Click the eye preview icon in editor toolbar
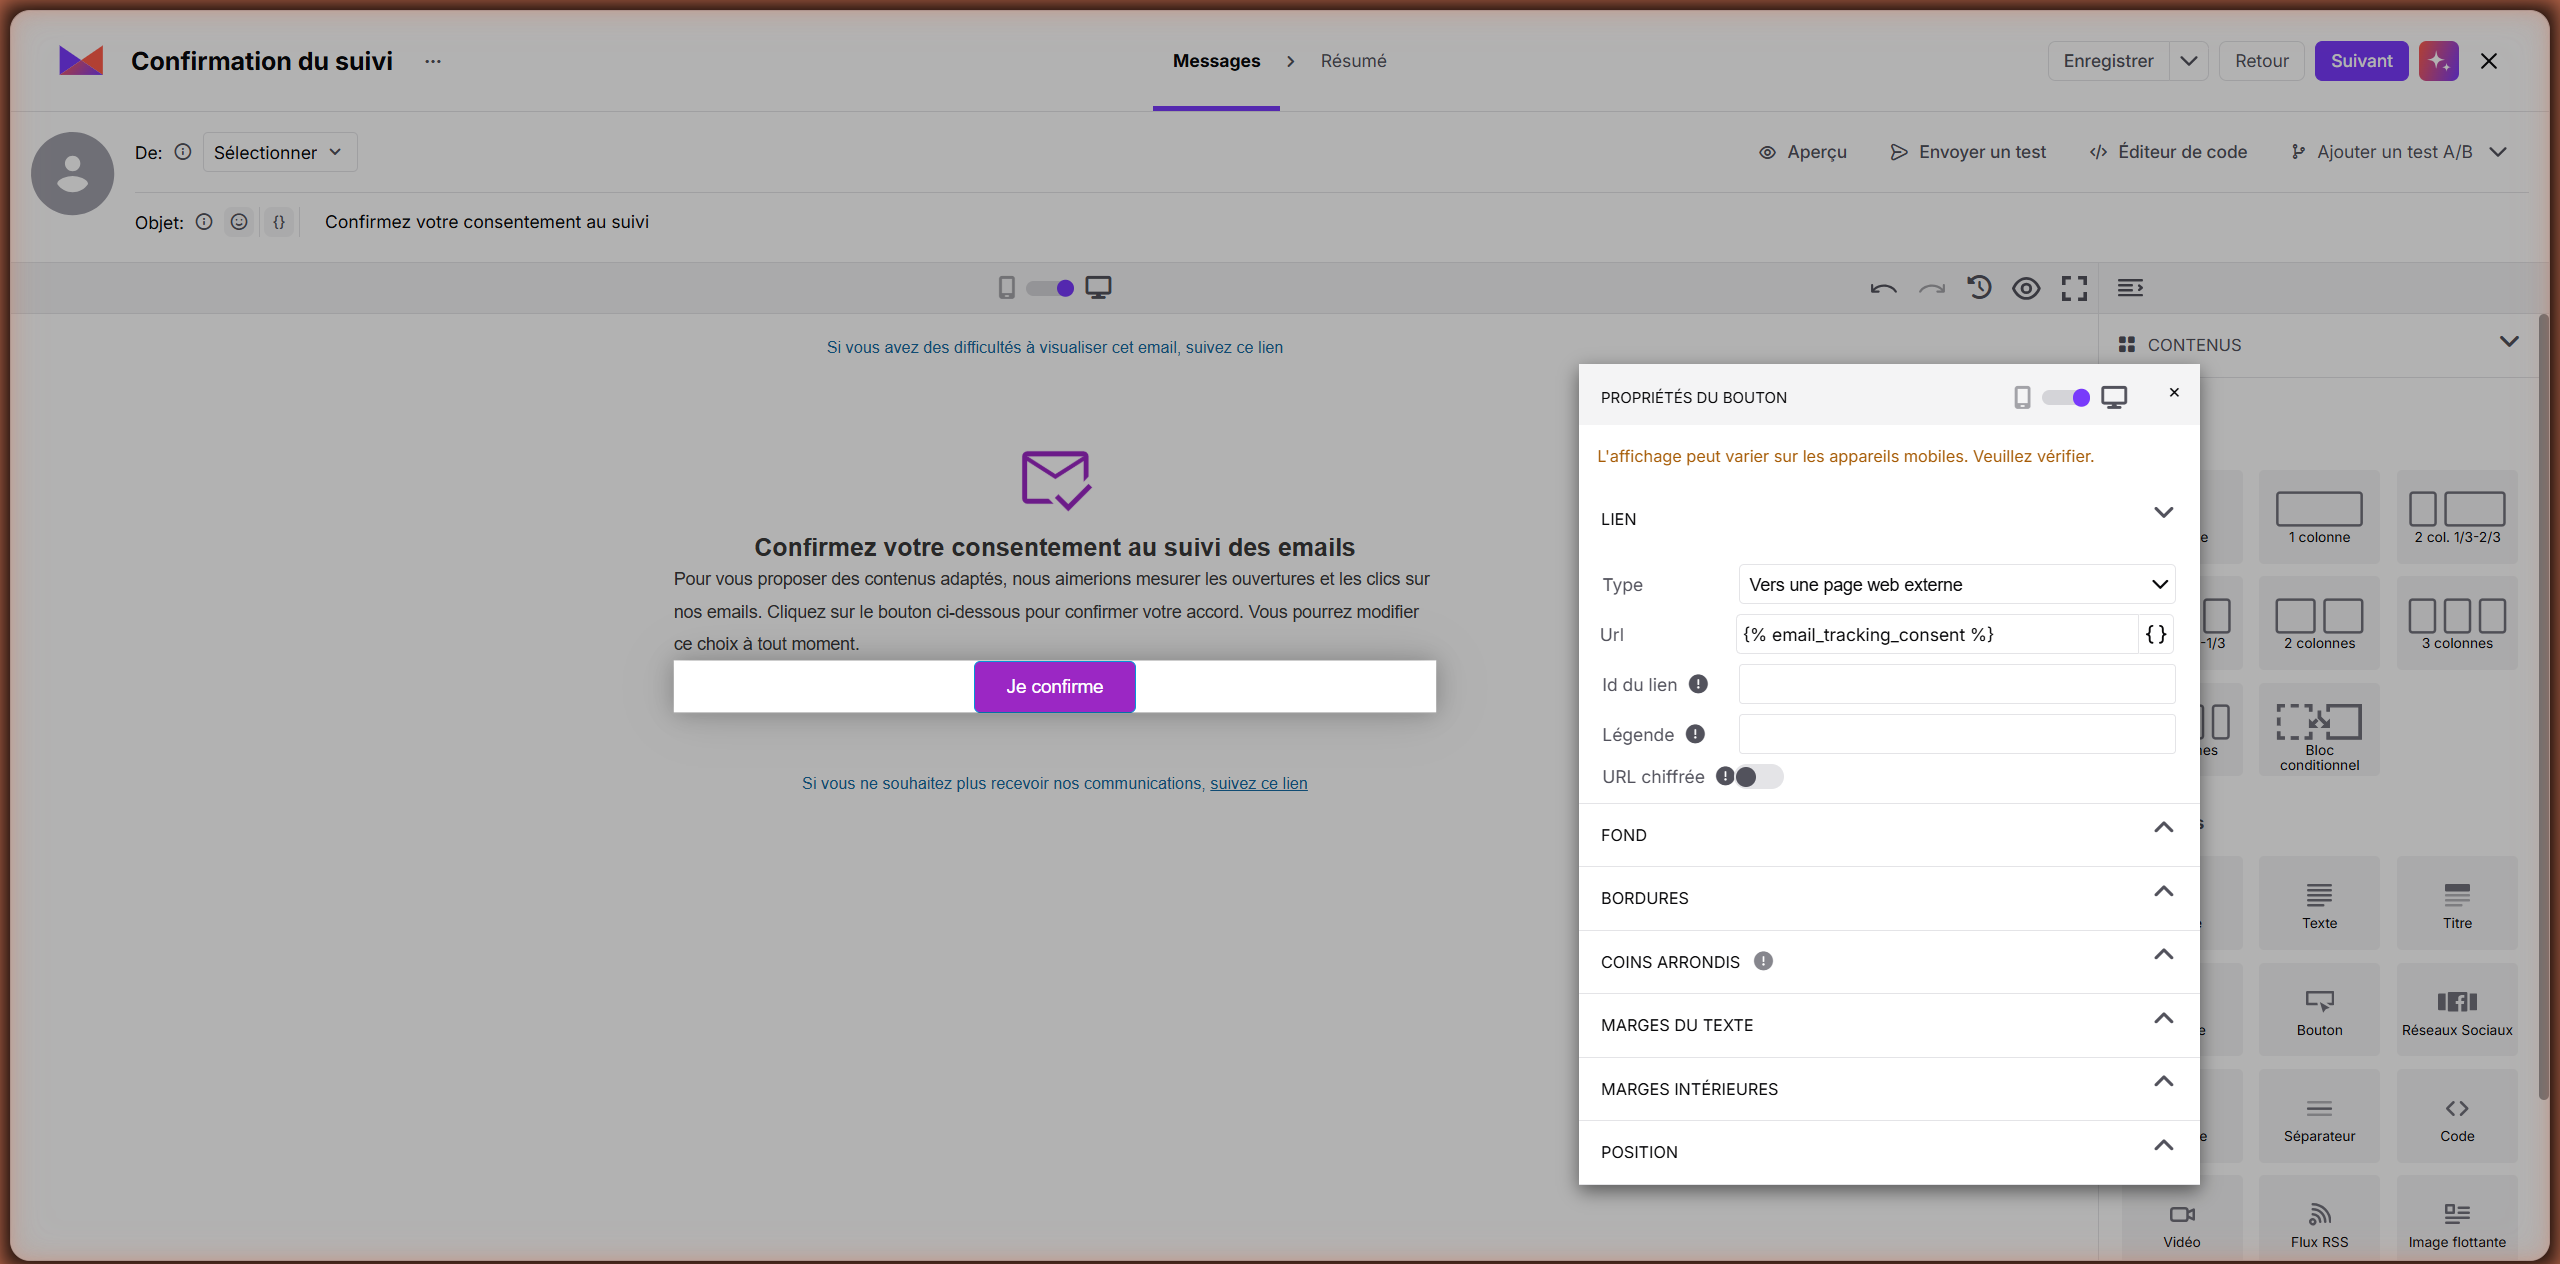Image resolution: width=2560 pixels, height=1264 pixels. click(2026, 289)
